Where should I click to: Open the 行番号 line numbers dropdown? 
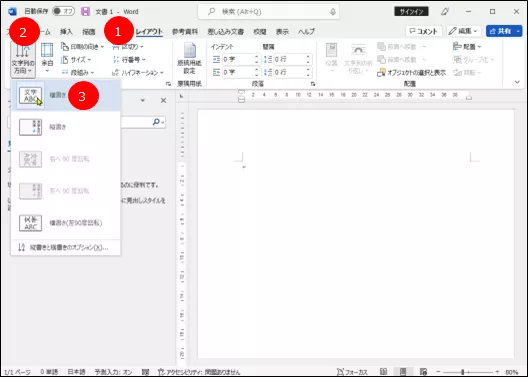pyautogui.click(x=129, y=60)
